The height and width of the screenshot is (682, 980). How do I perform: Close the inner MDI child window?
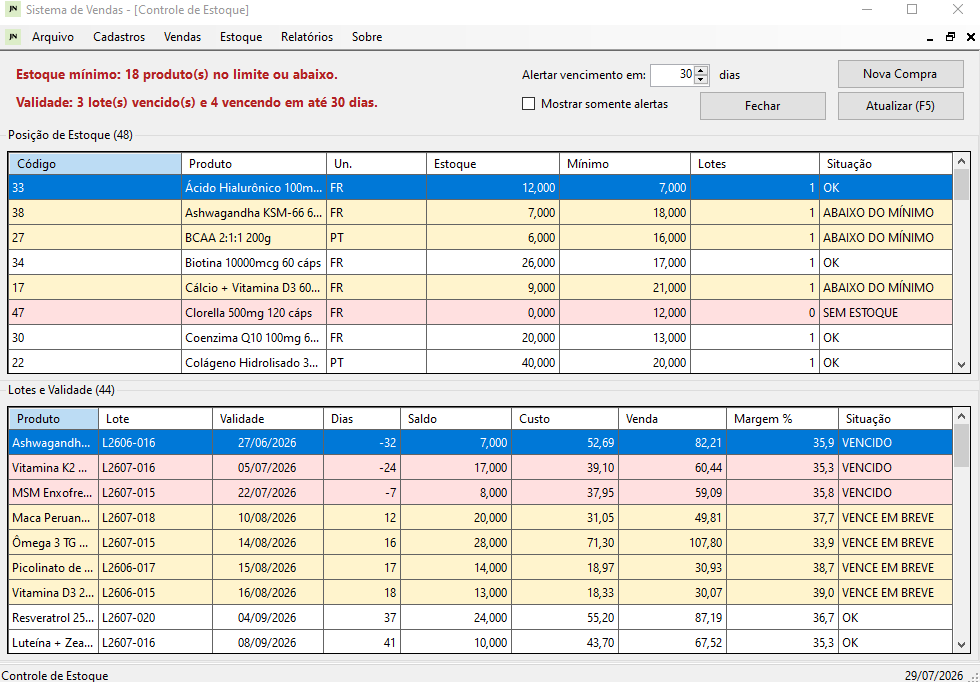coord(971,37)
